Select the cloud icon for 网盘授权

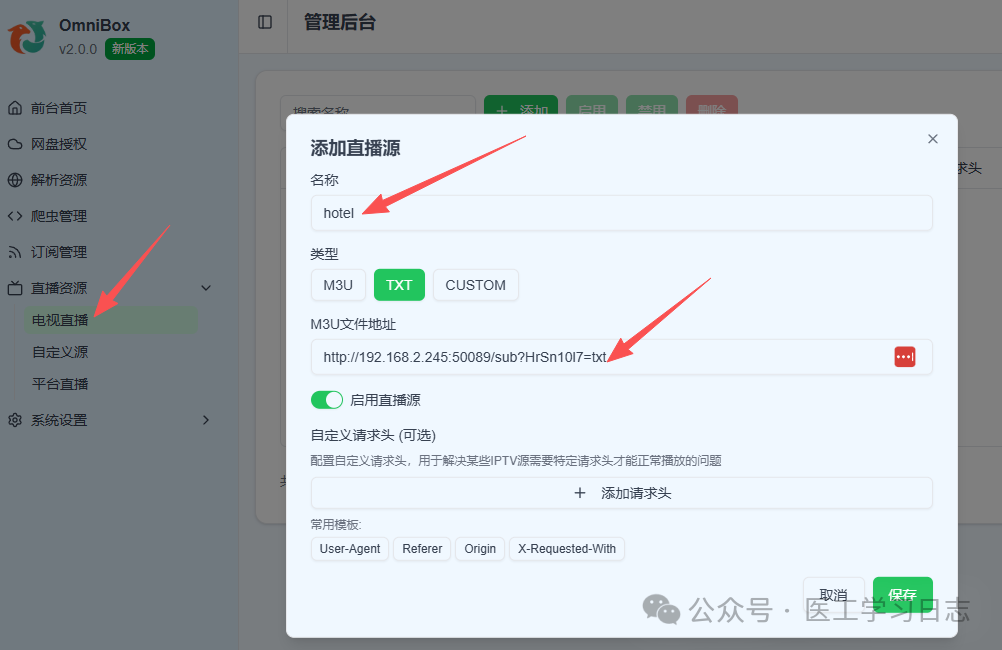pos(14,143)
